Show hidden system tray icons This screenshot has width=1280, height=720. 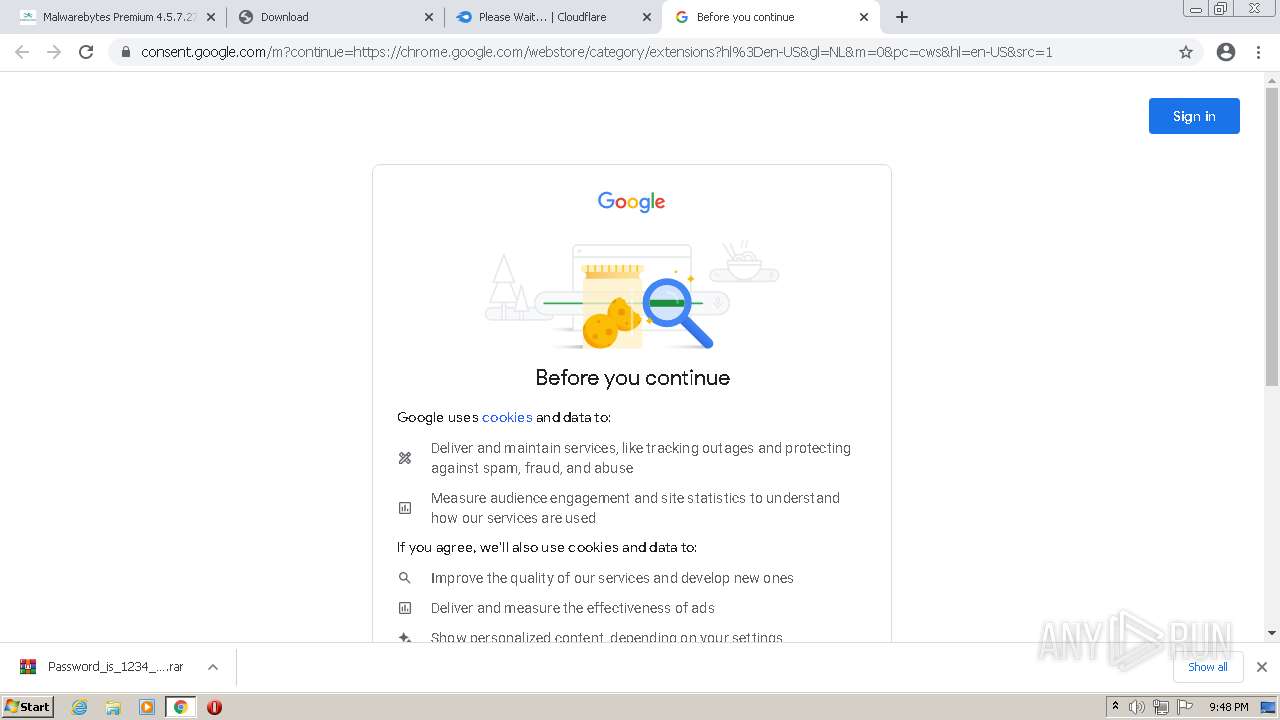[x=1115, y=707]
